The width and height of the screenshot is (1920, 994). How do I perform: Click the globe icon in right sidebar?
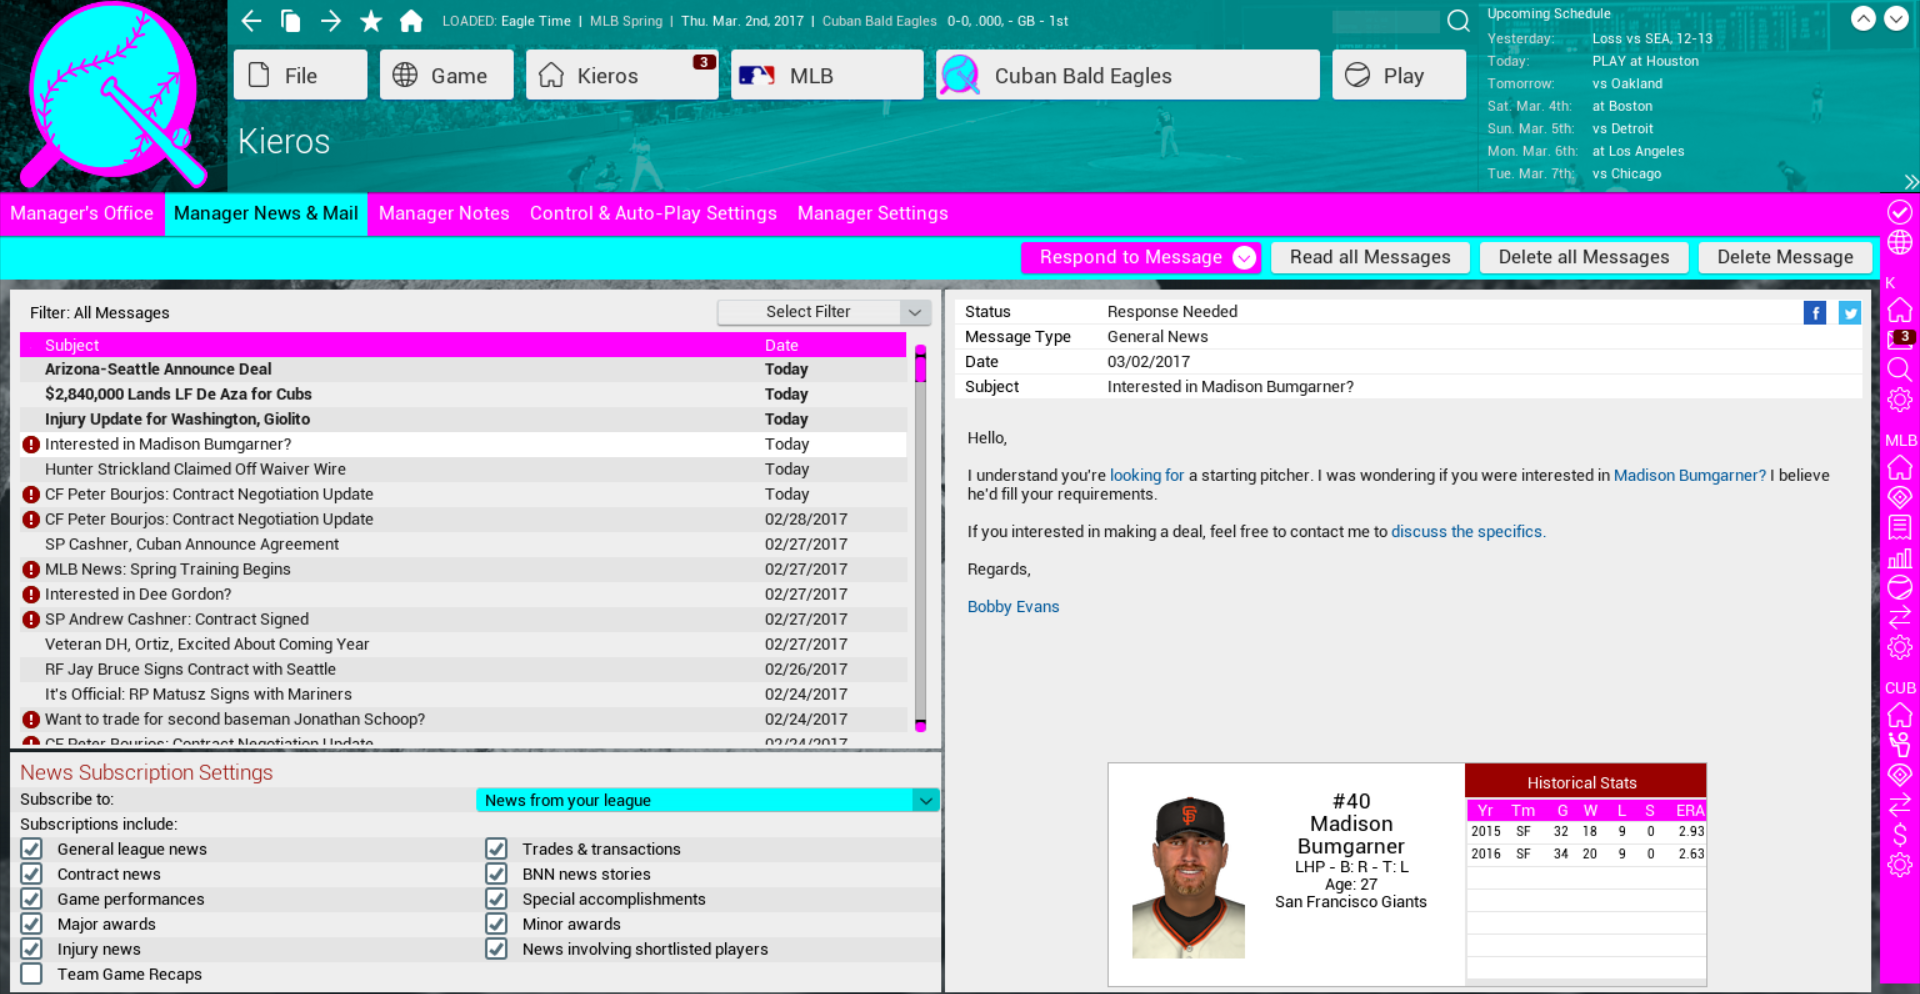pos(1900,243)
